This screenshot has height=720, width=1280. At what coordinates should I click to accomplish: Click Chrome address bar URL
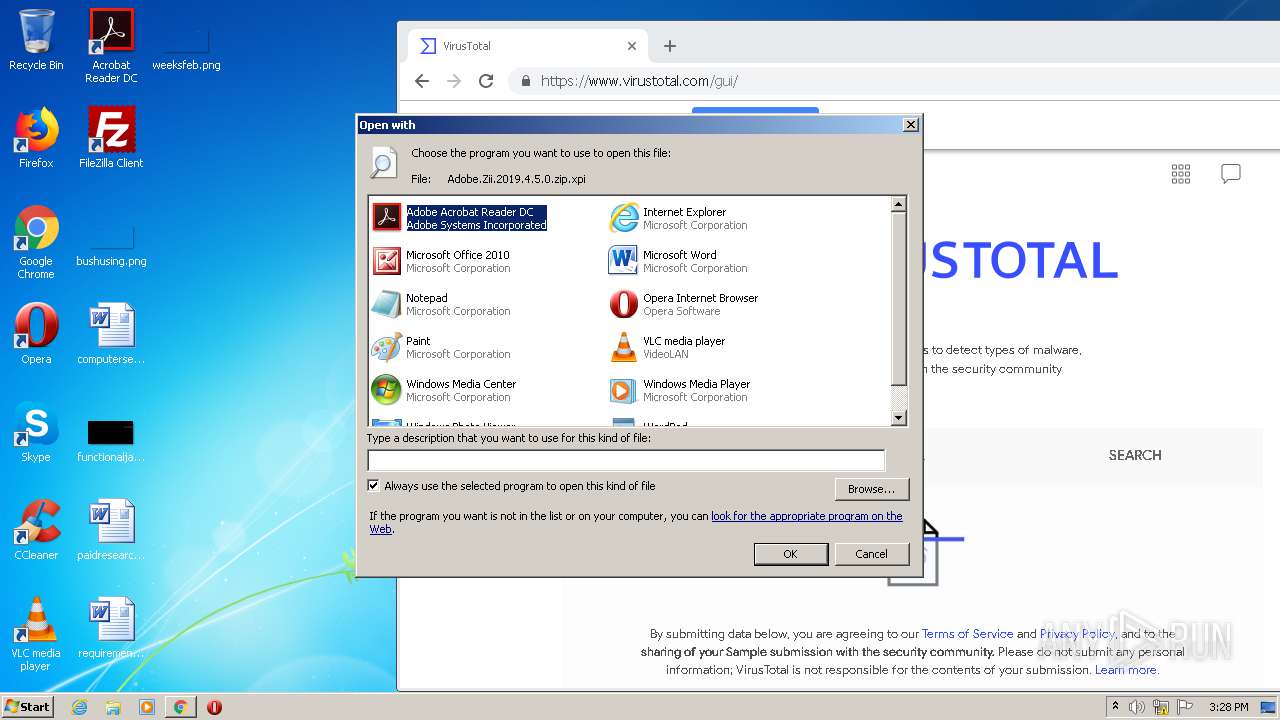(x=639, y=81)
